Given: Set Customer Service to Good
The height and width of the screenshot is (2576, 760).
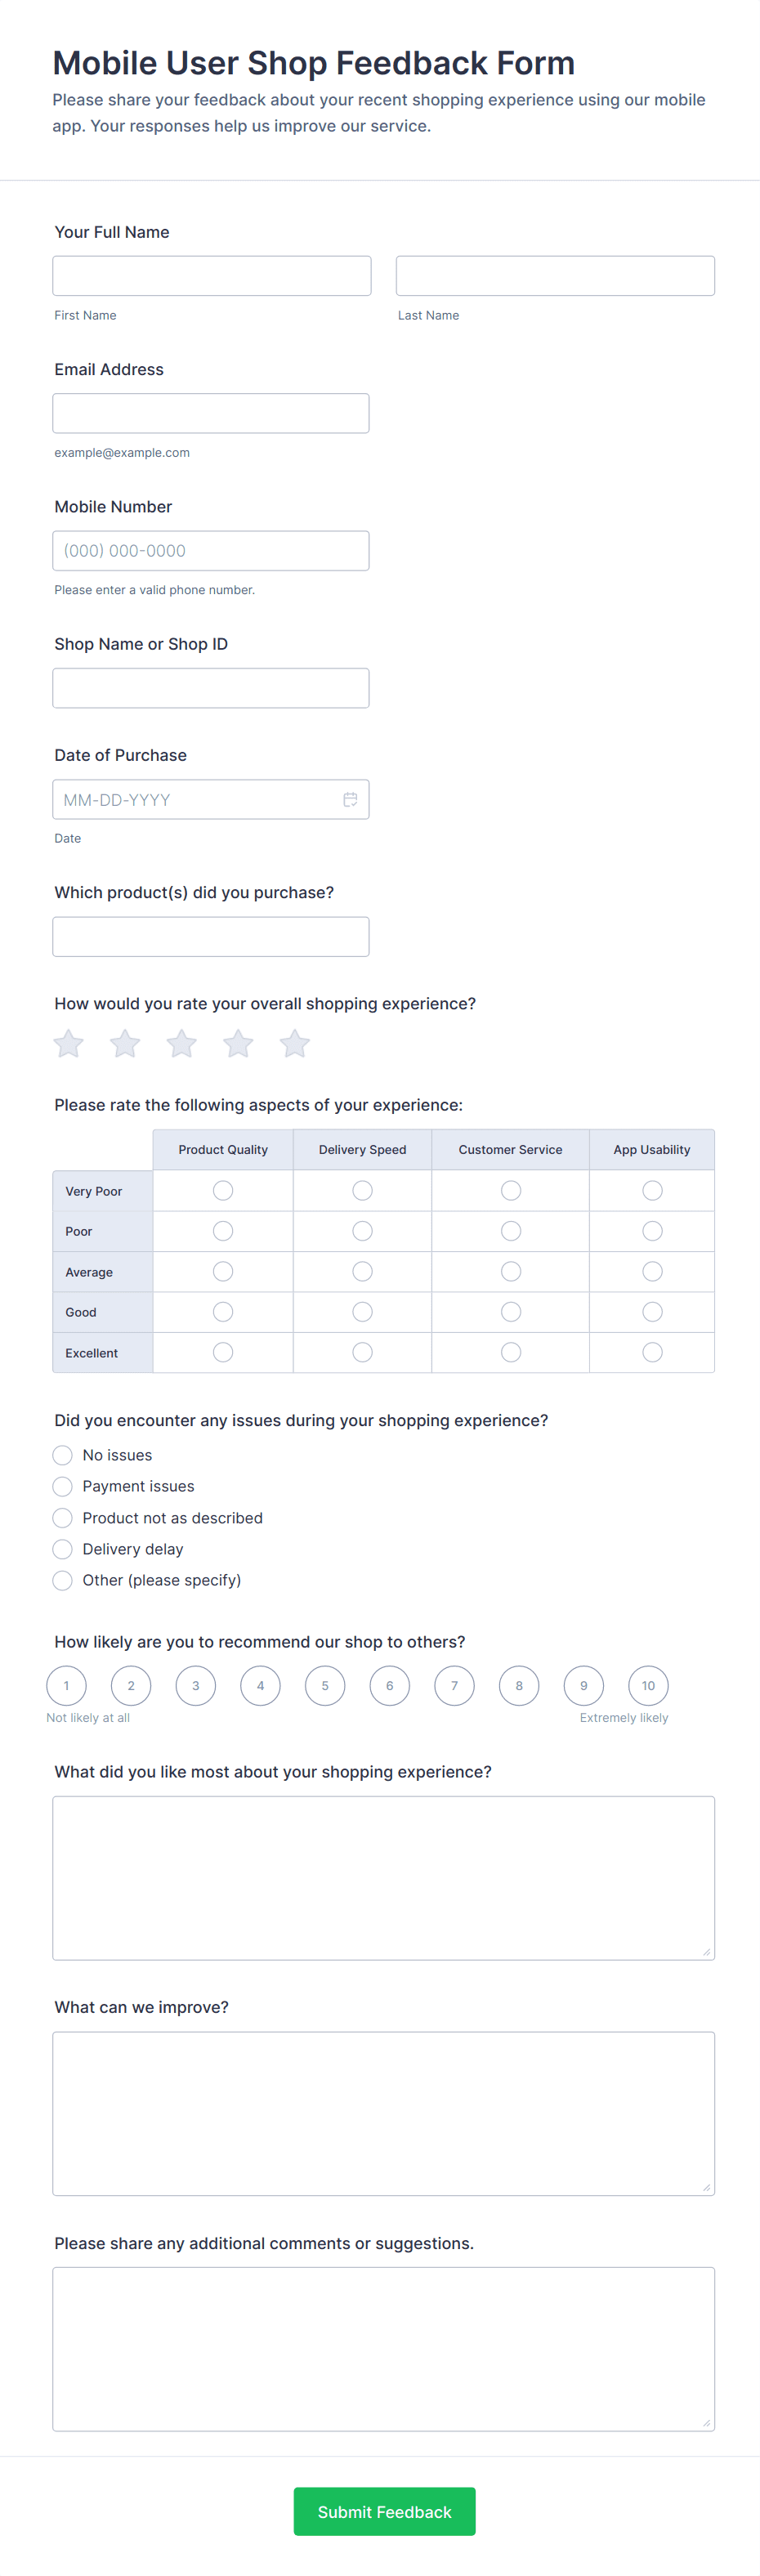Looking at the screenshot, I should (x=510, y=1312).
